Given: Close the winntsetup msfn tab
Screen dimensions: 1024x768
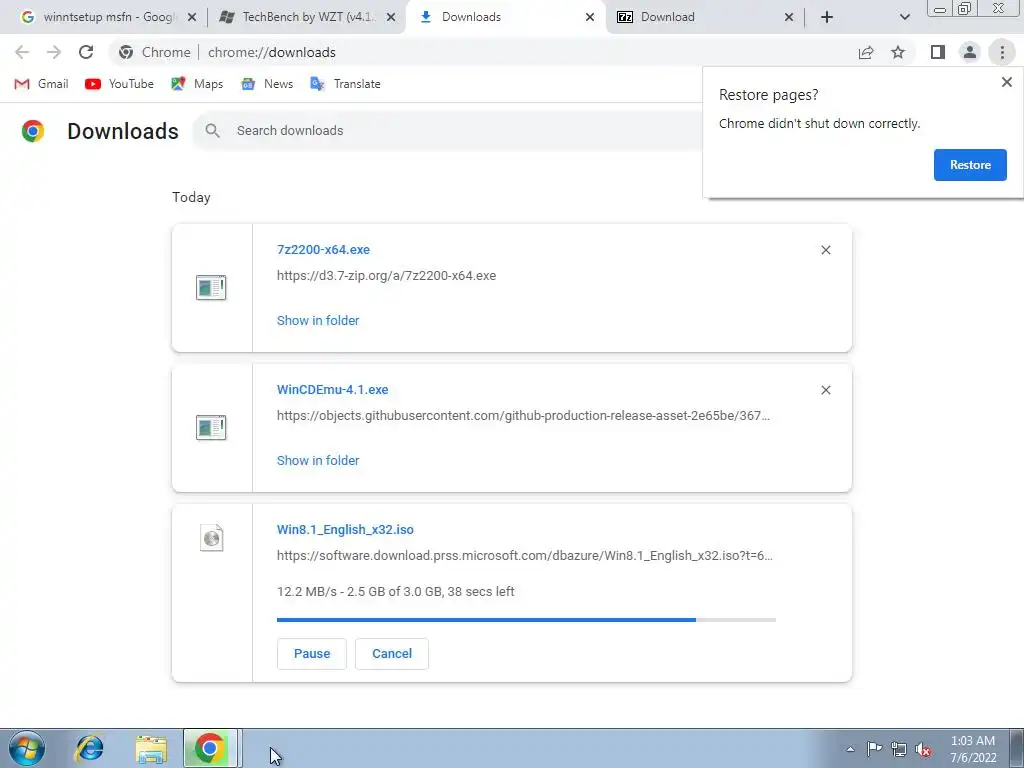Looking at the screenshot, I should tap(192, 17).
